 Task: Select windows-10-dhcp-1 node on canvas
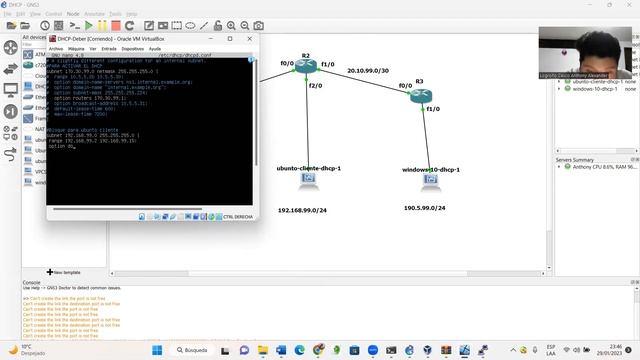[431, 181]
